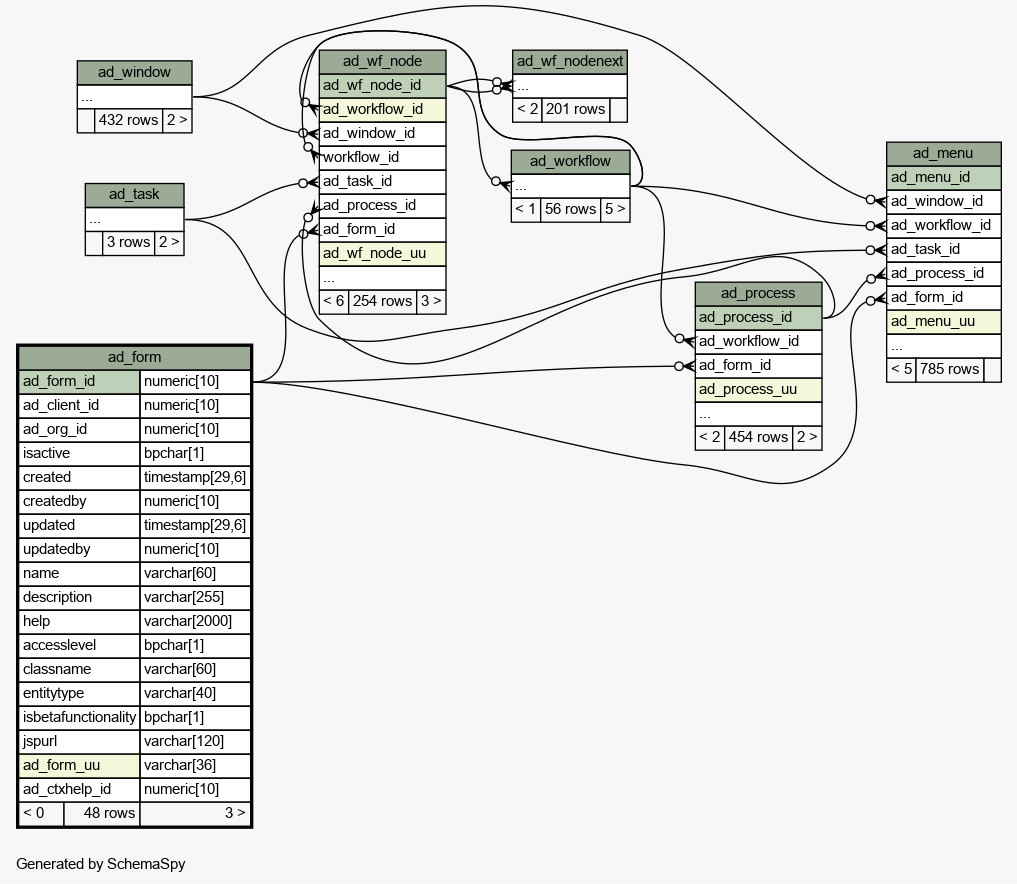Click the ad_org_id column
1017x884 pixels.
(x=79, y=429)
